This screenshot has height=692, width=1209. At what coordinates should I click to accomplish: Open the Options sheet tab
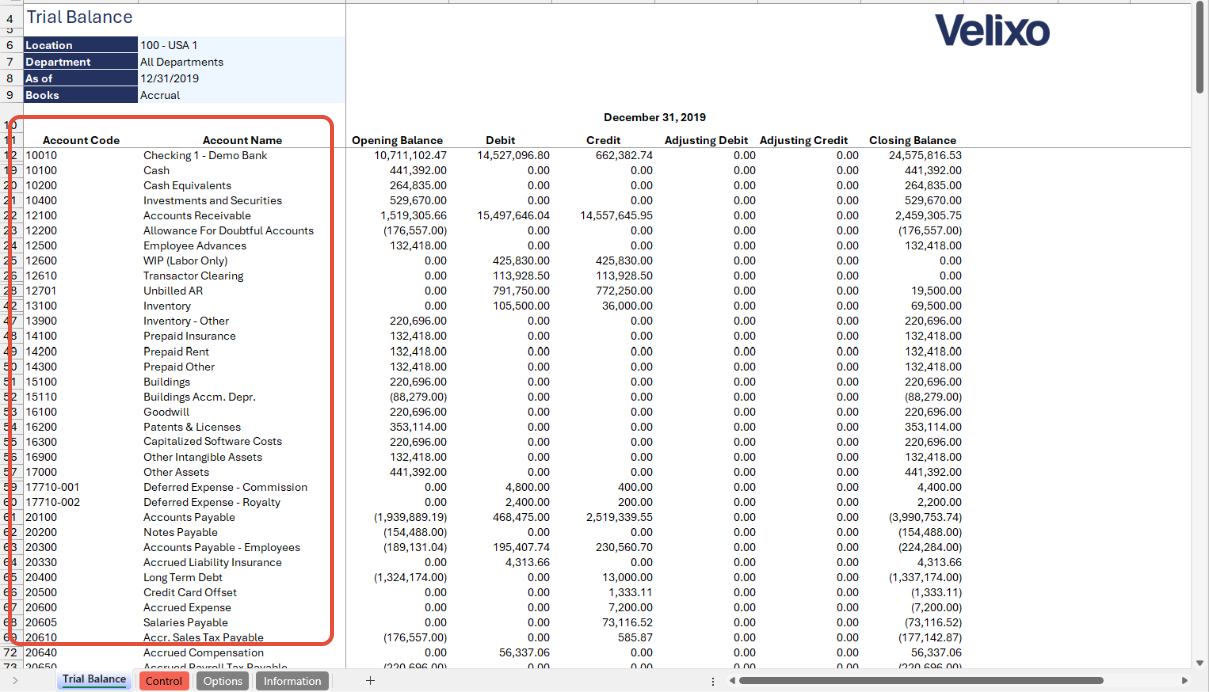(223, 681)
